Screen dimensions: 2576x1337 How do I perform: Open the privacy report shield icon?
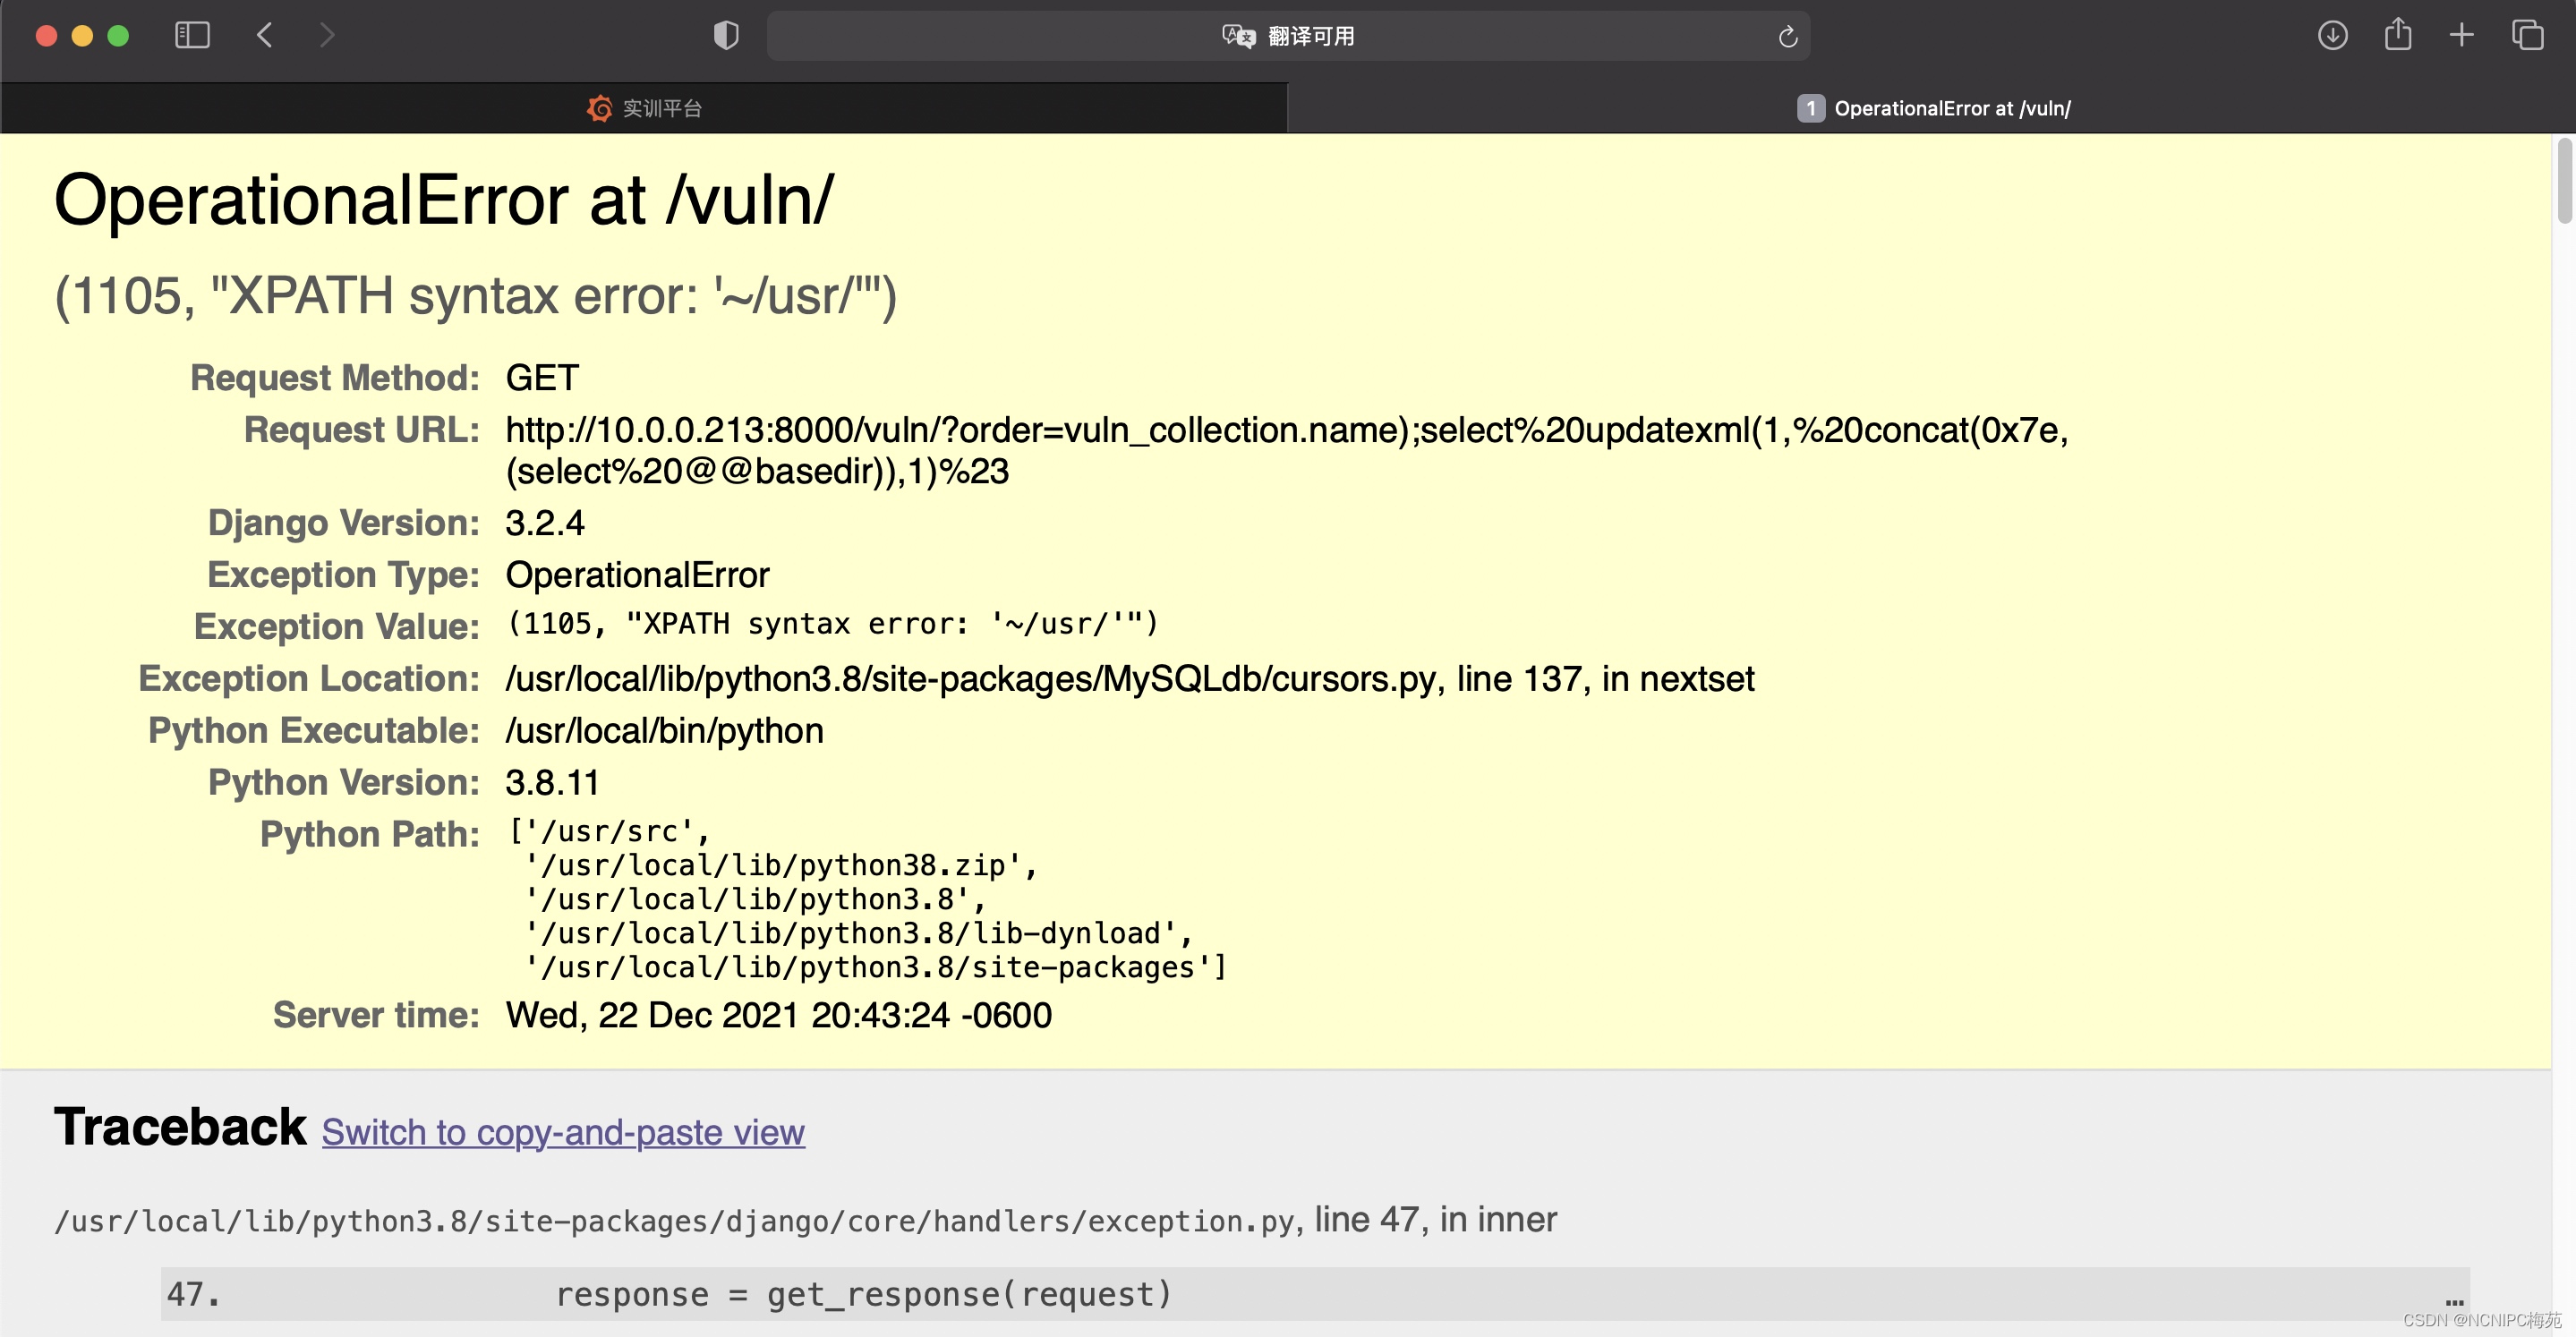click(x=726, y=36)
